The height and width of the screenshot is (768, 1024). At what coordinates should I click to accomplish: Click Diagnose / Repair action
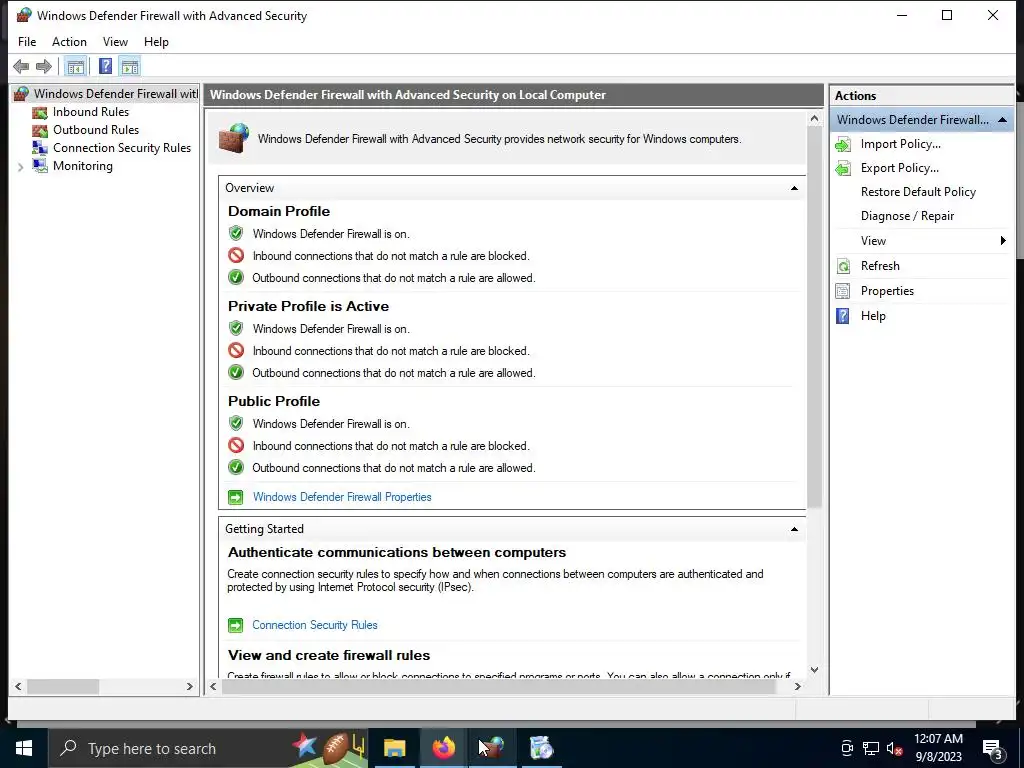[x=907, y=216]
